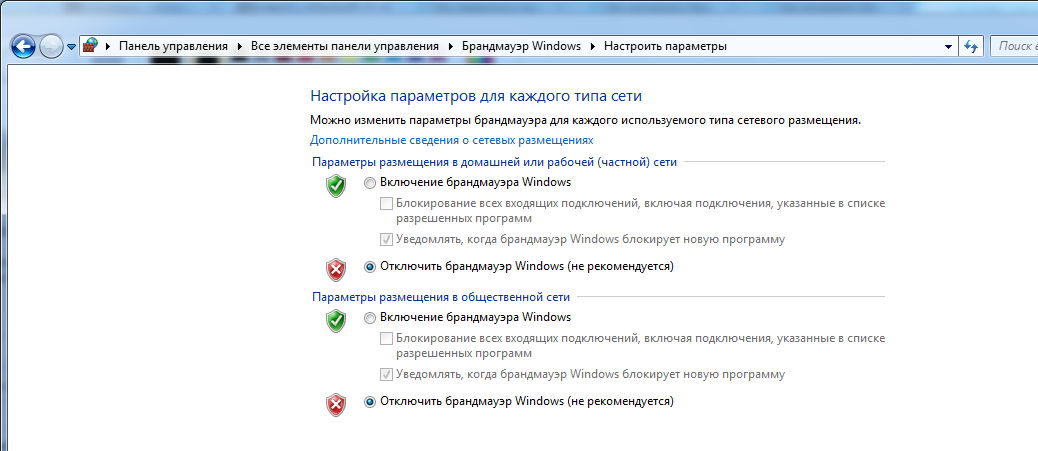Toggle 'Уведомлять' checkbox under public network
The width and height of the screenshot is (1038, 451).
(387, 375)
